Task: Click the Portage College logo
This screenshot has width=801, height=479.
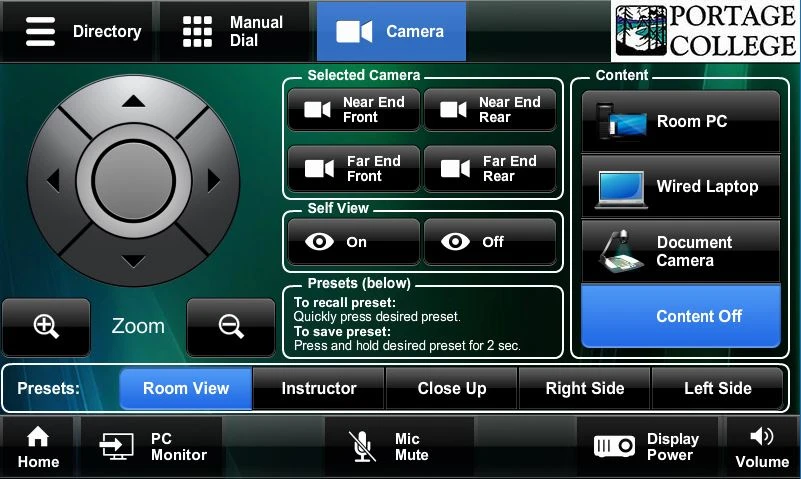Action: tap(705, 31)
